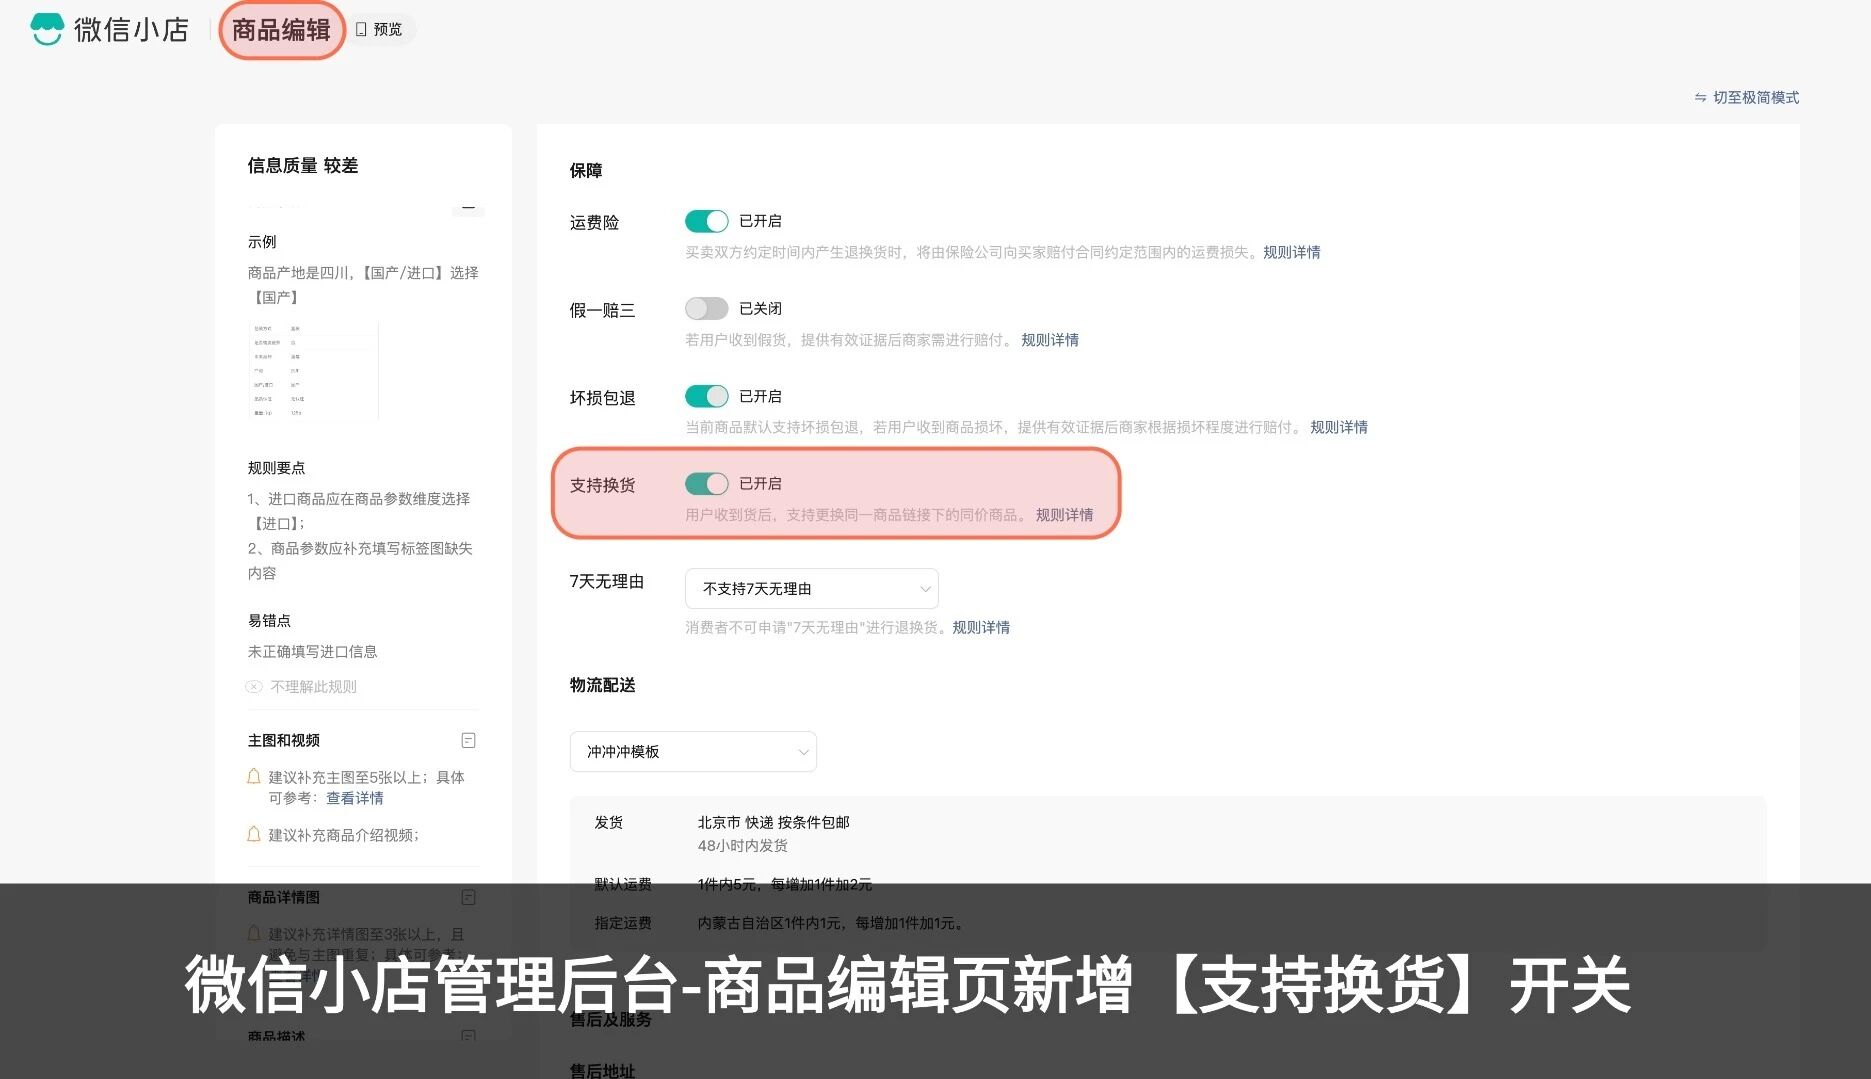
Task: Open 规则详情 link under 7天无理由
Action: (x=981, y=627)
